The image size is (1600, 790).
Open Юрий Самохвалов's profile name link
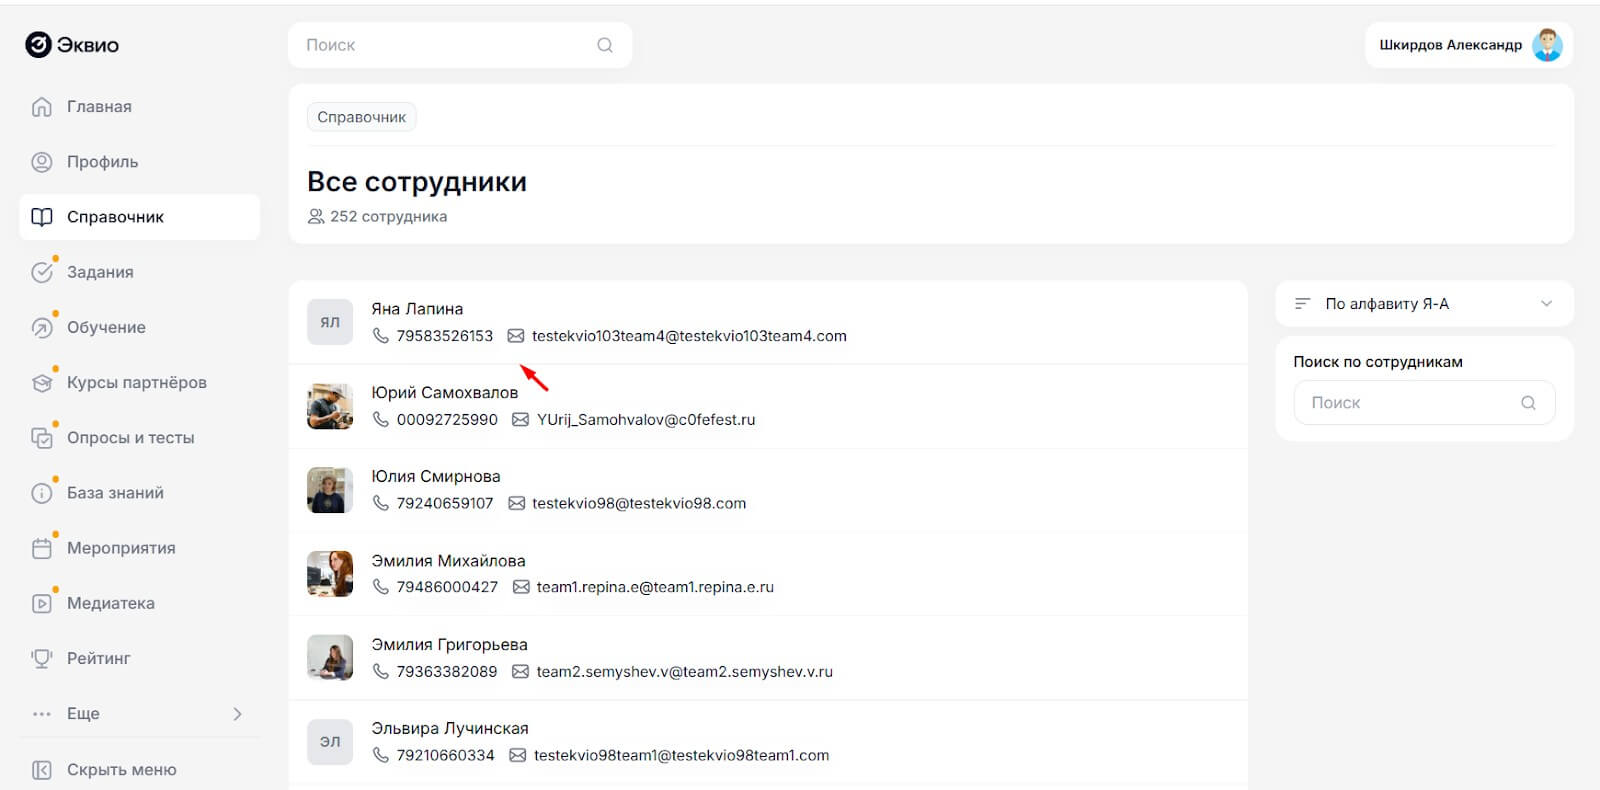point(444,393)
